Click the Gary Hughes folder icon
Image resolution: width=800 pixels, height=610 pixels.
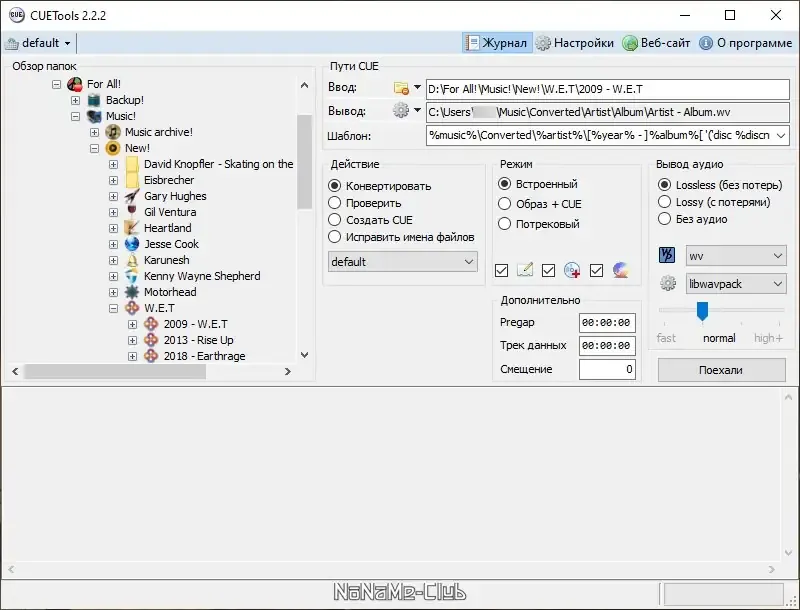coord(132,196)
